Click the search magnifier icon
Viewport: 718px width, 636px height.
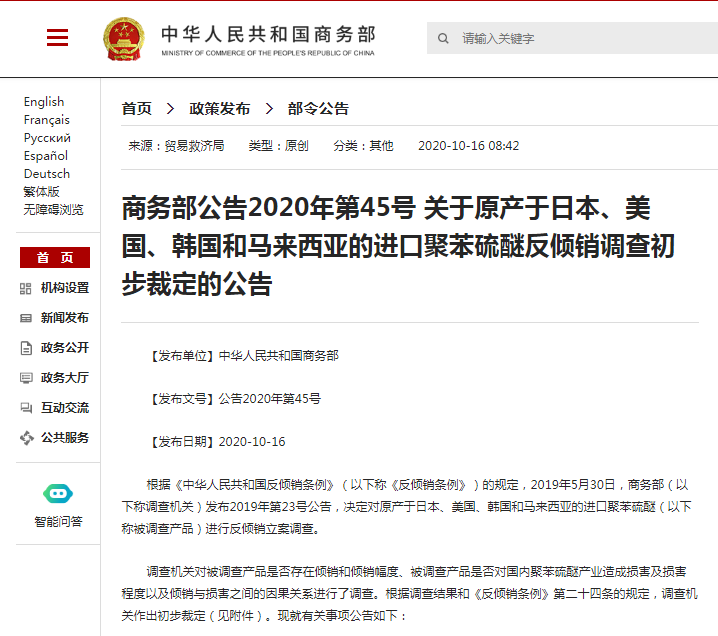(443, 38)
